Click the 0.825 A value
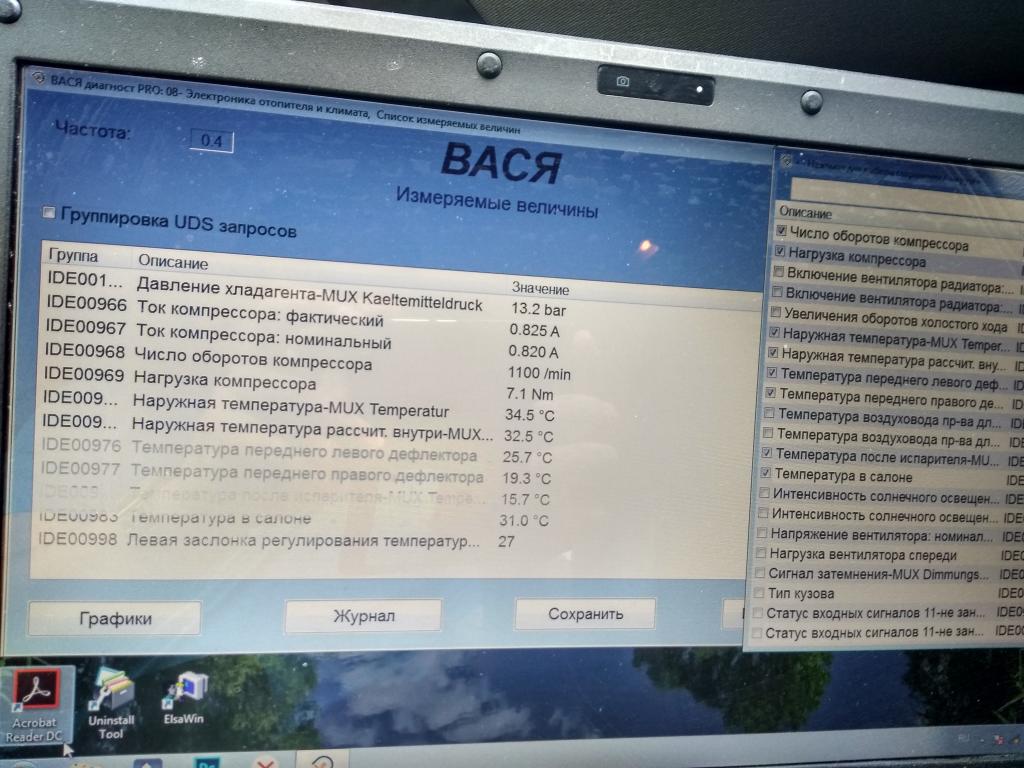1024x768 pixels. point(534,331)
